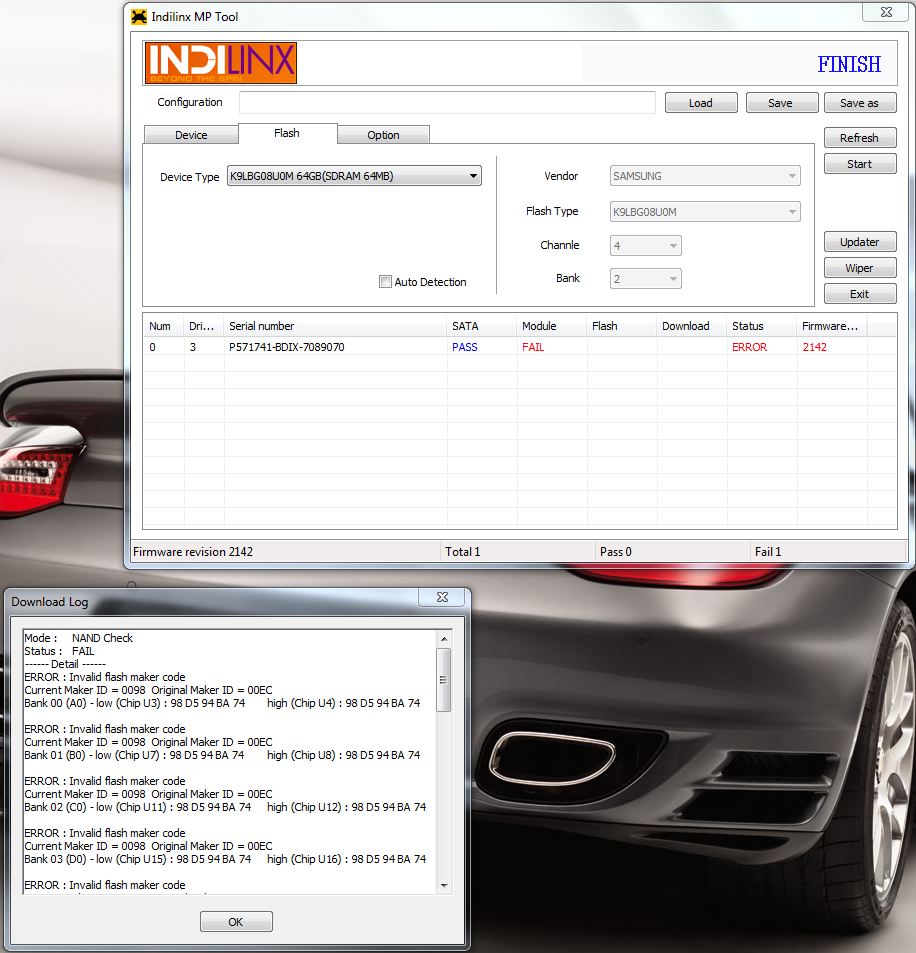Open the Device Type dropdown
Image resolution: width=916 pixels, height=953 pixels.
(x=354, y=176)
